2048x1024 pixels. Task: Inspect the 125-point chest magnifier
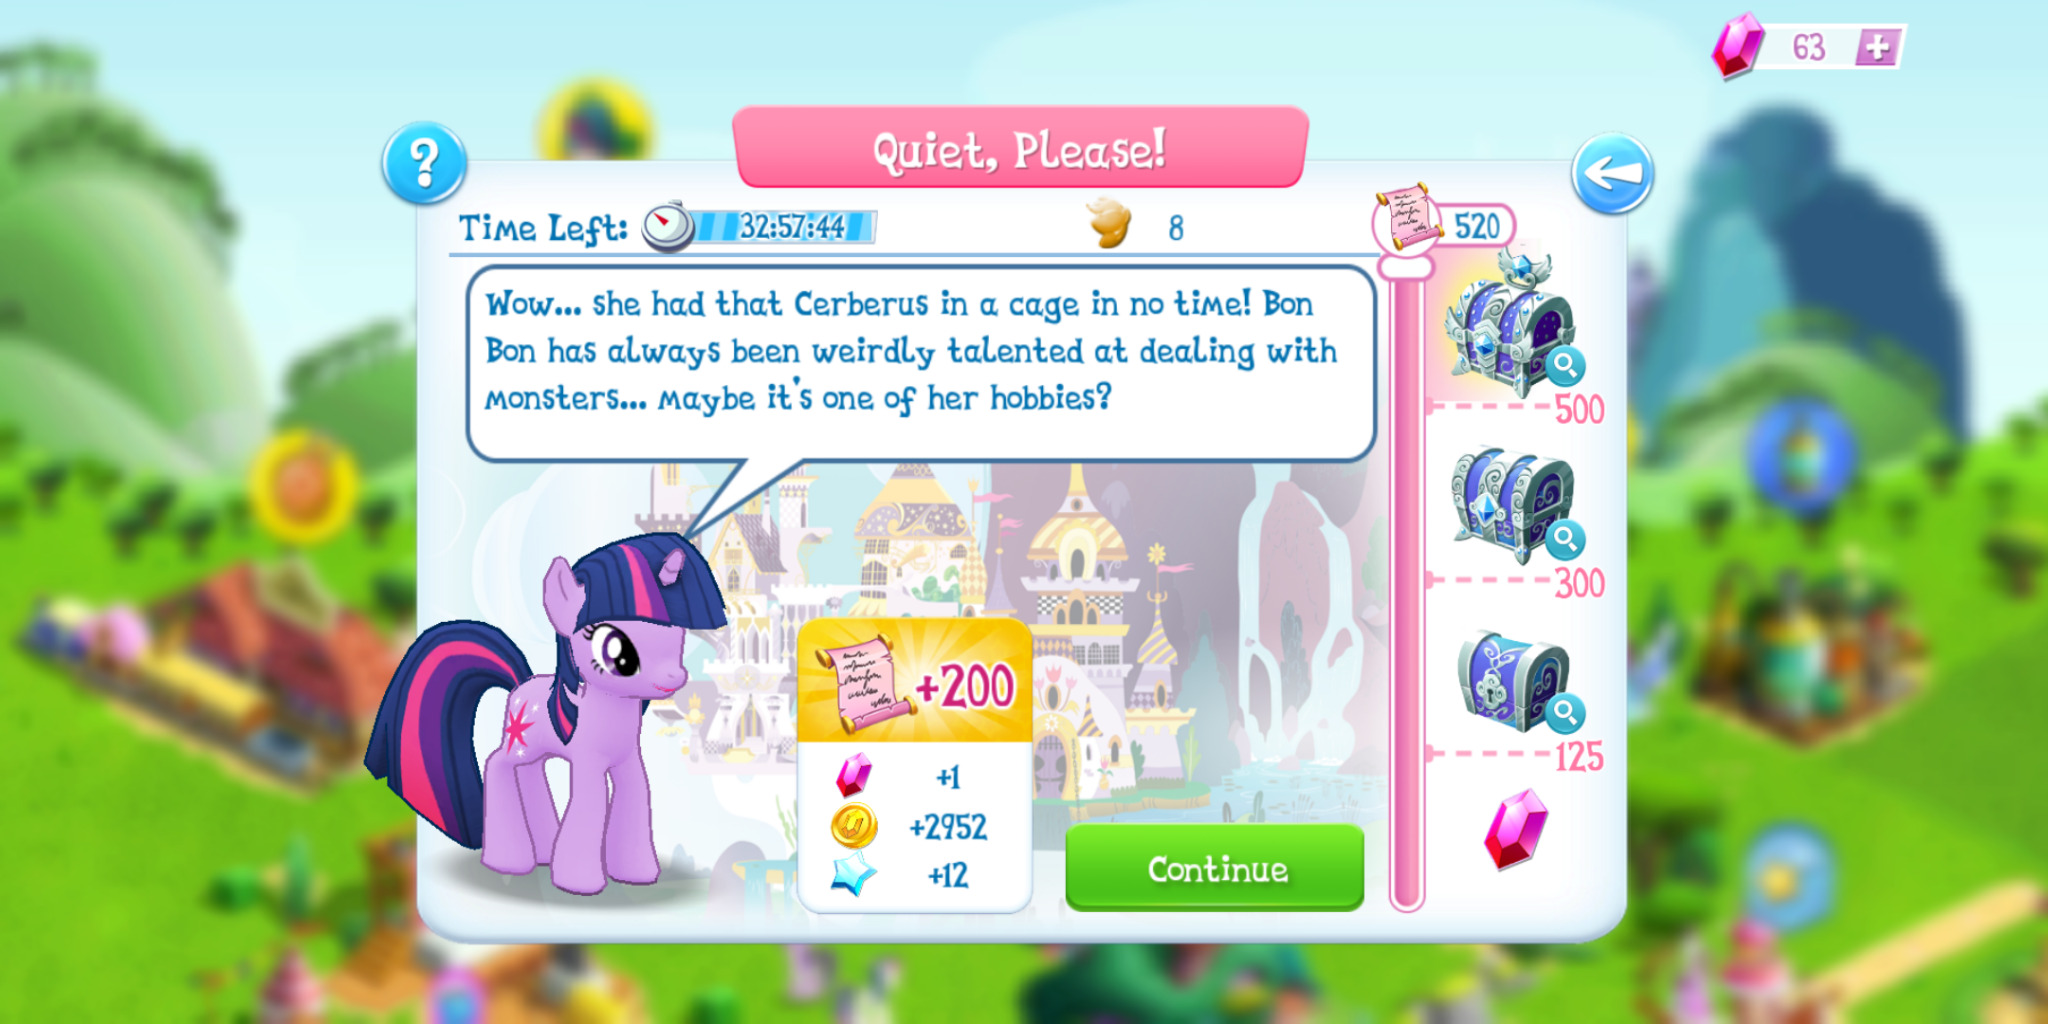point(1565,713)
